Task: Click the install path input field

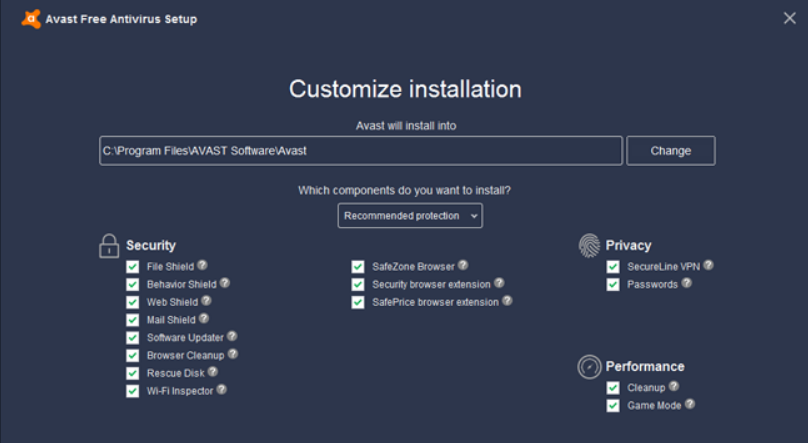Action: pos(361,151)
